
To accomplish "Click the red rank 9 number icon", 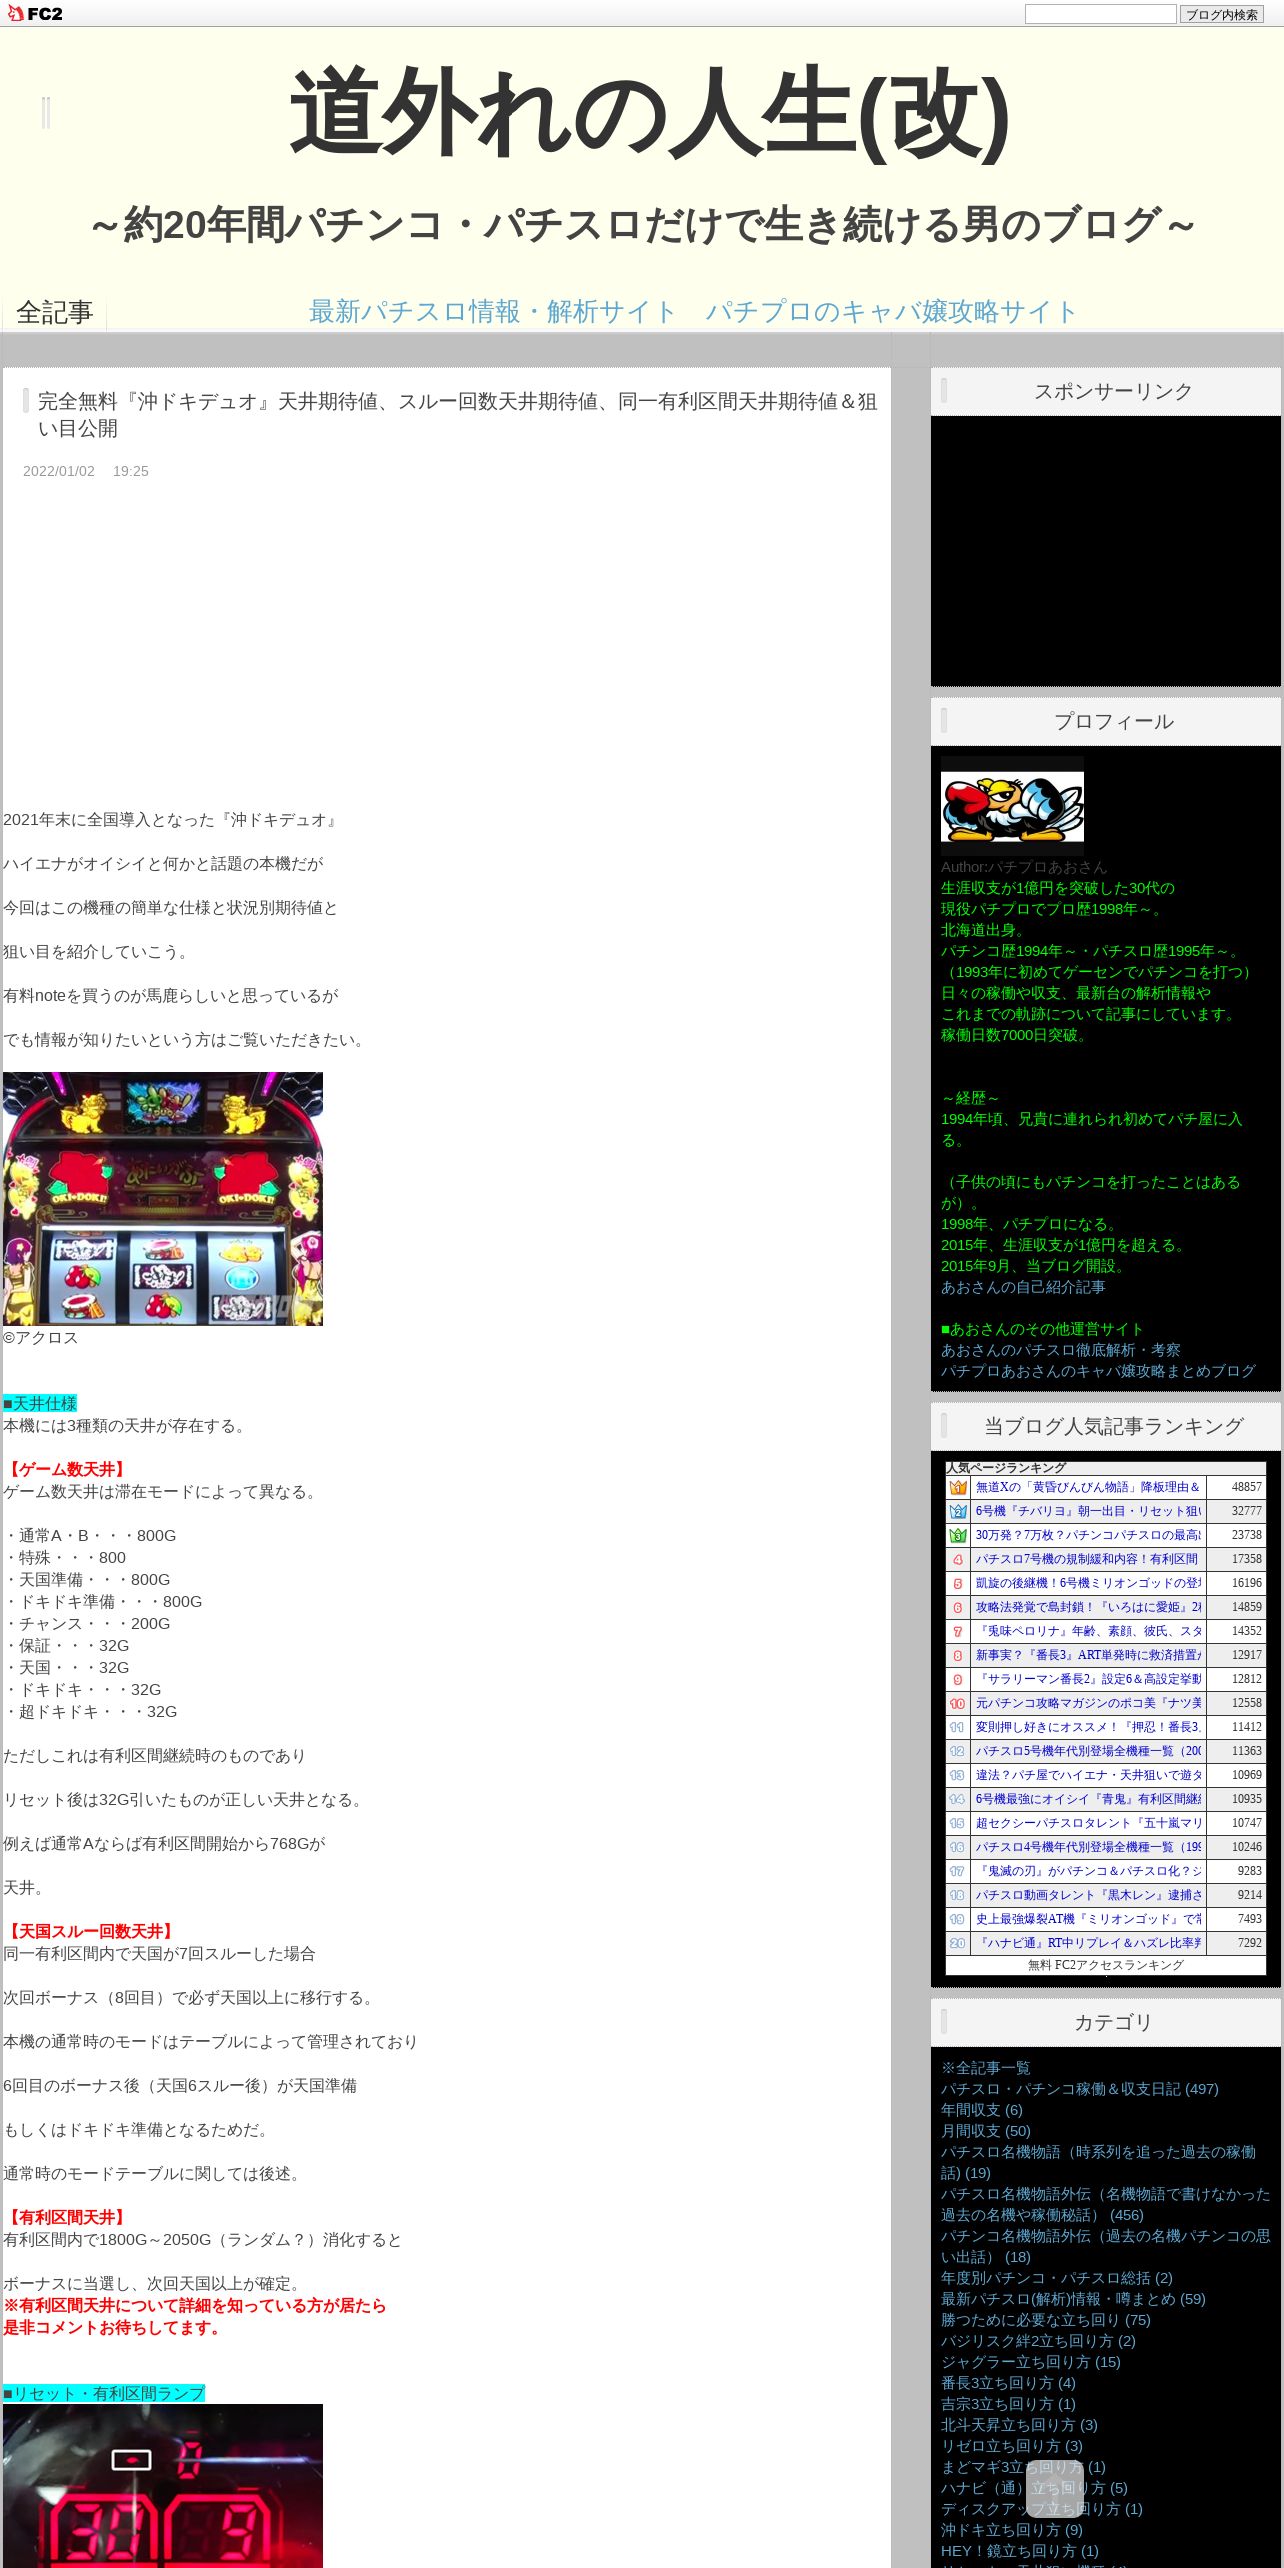I will [x=957, y=1679].
